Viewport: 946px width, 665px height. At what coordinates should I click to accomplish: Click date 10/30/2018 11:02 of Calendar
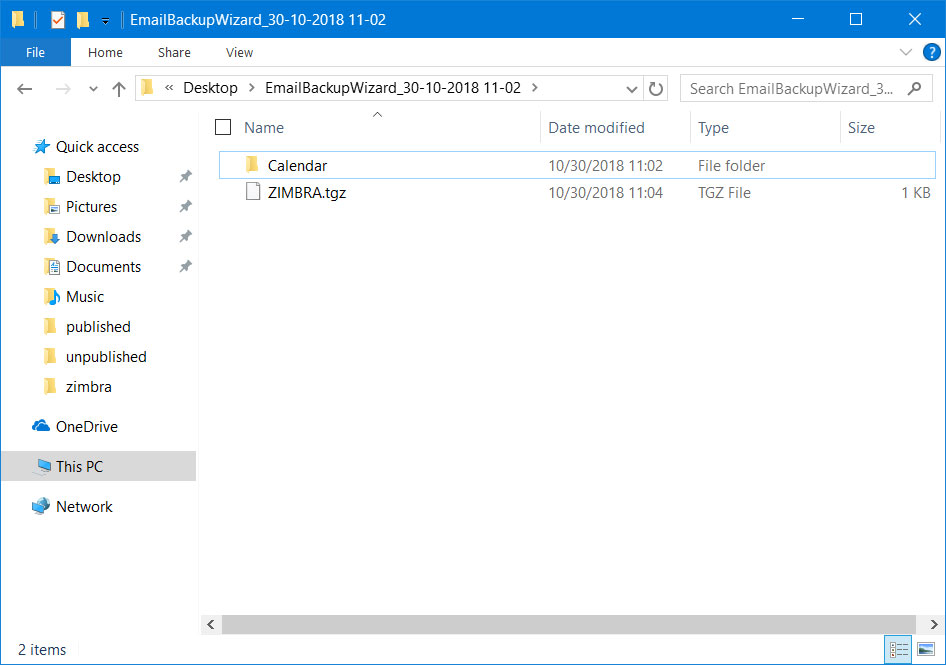[x=605, y=166]
